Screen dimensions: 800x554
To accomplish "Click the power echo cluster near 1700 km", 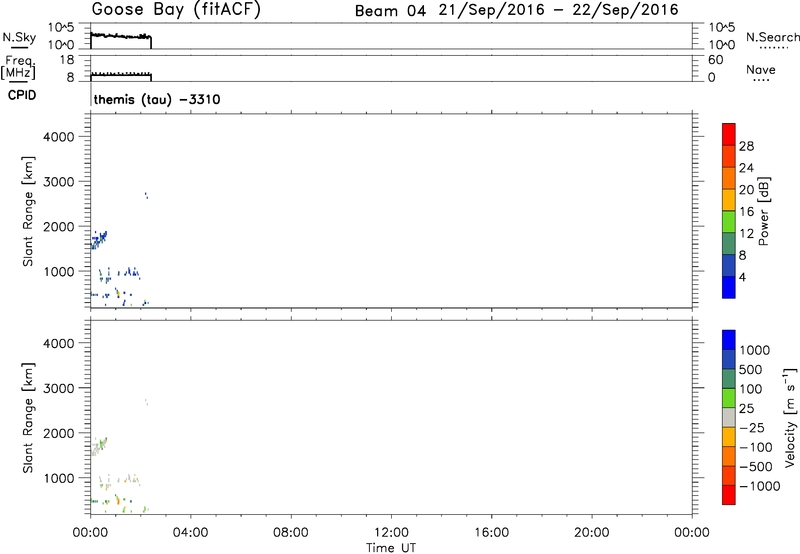I will [98, 240].
